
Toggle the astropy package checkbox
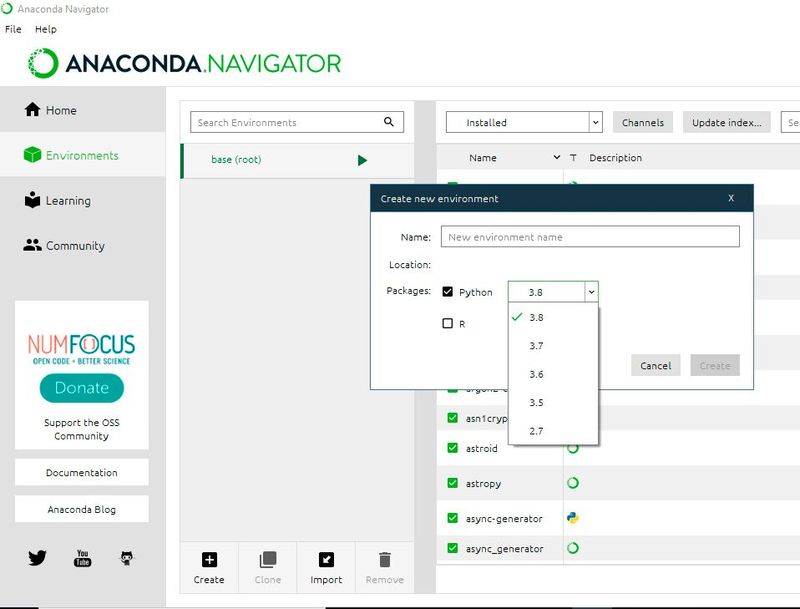pos(453,483)
